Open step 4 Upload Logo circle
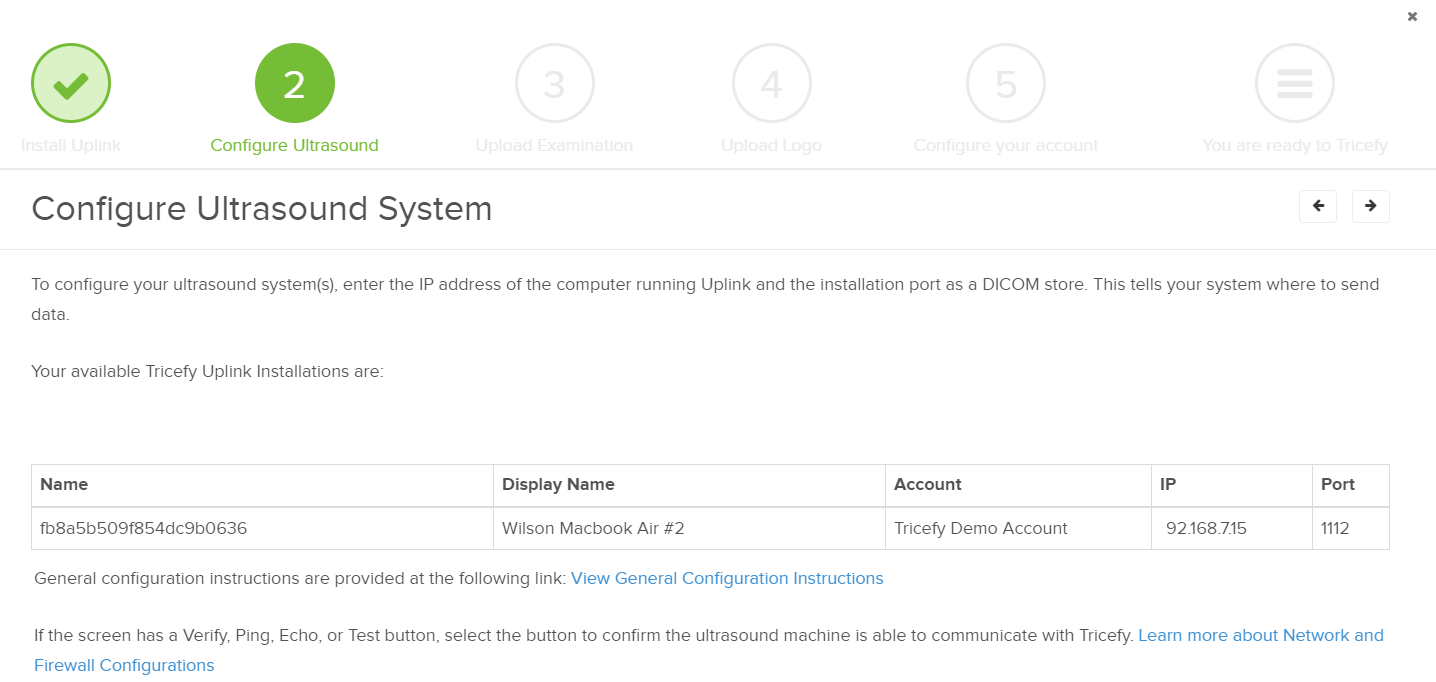1436x682 pixels. pos(772,84)
